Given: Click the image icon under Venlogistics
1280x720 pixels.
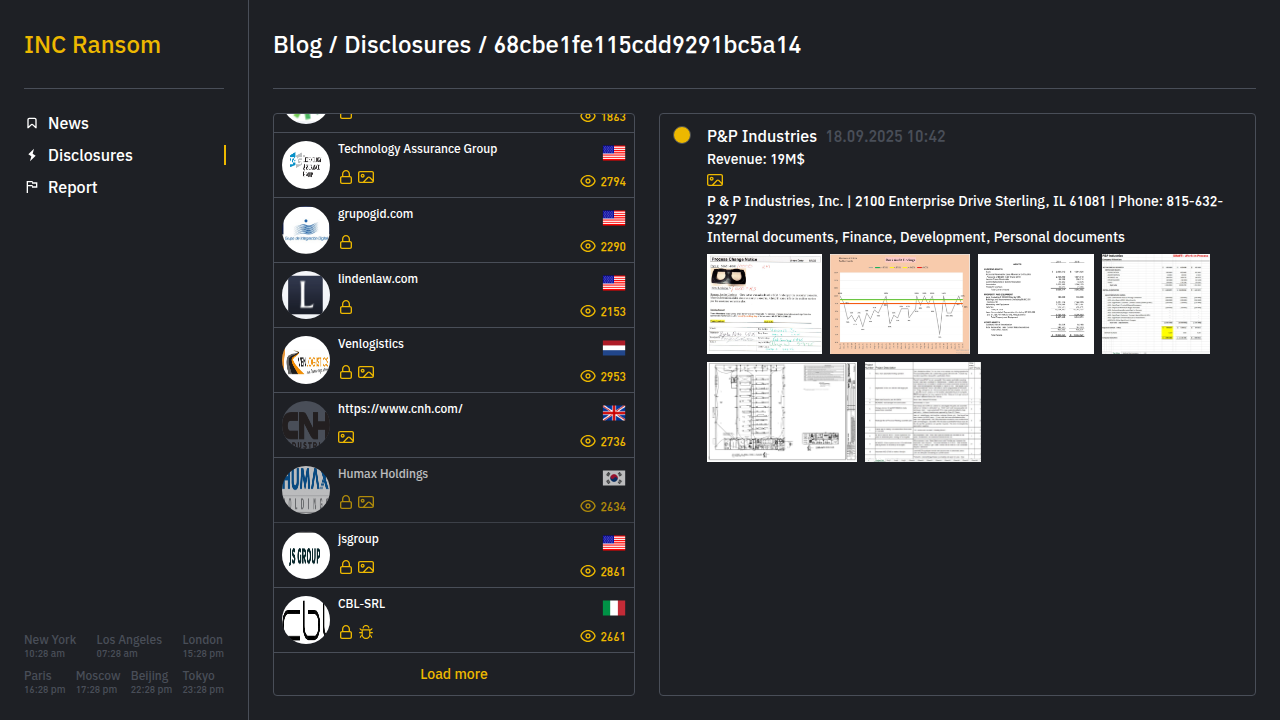Looking at the screenshot, I should (366, 372).
